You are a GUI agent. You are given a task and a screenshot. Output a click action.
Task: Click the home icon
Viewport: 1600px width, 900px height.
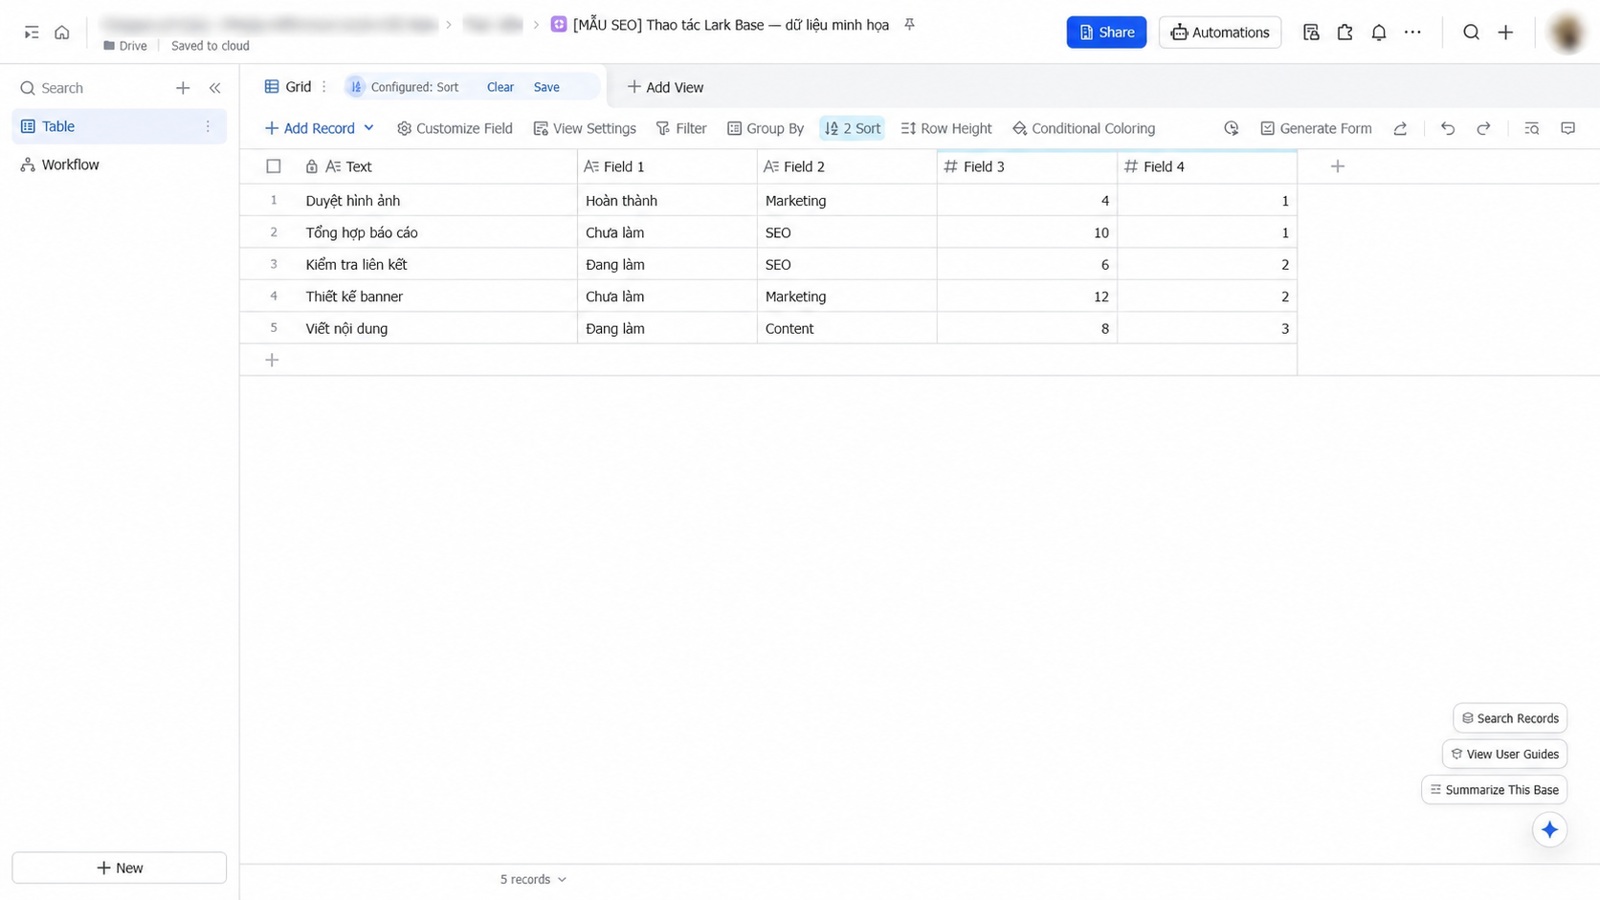(x=62, y=32)
